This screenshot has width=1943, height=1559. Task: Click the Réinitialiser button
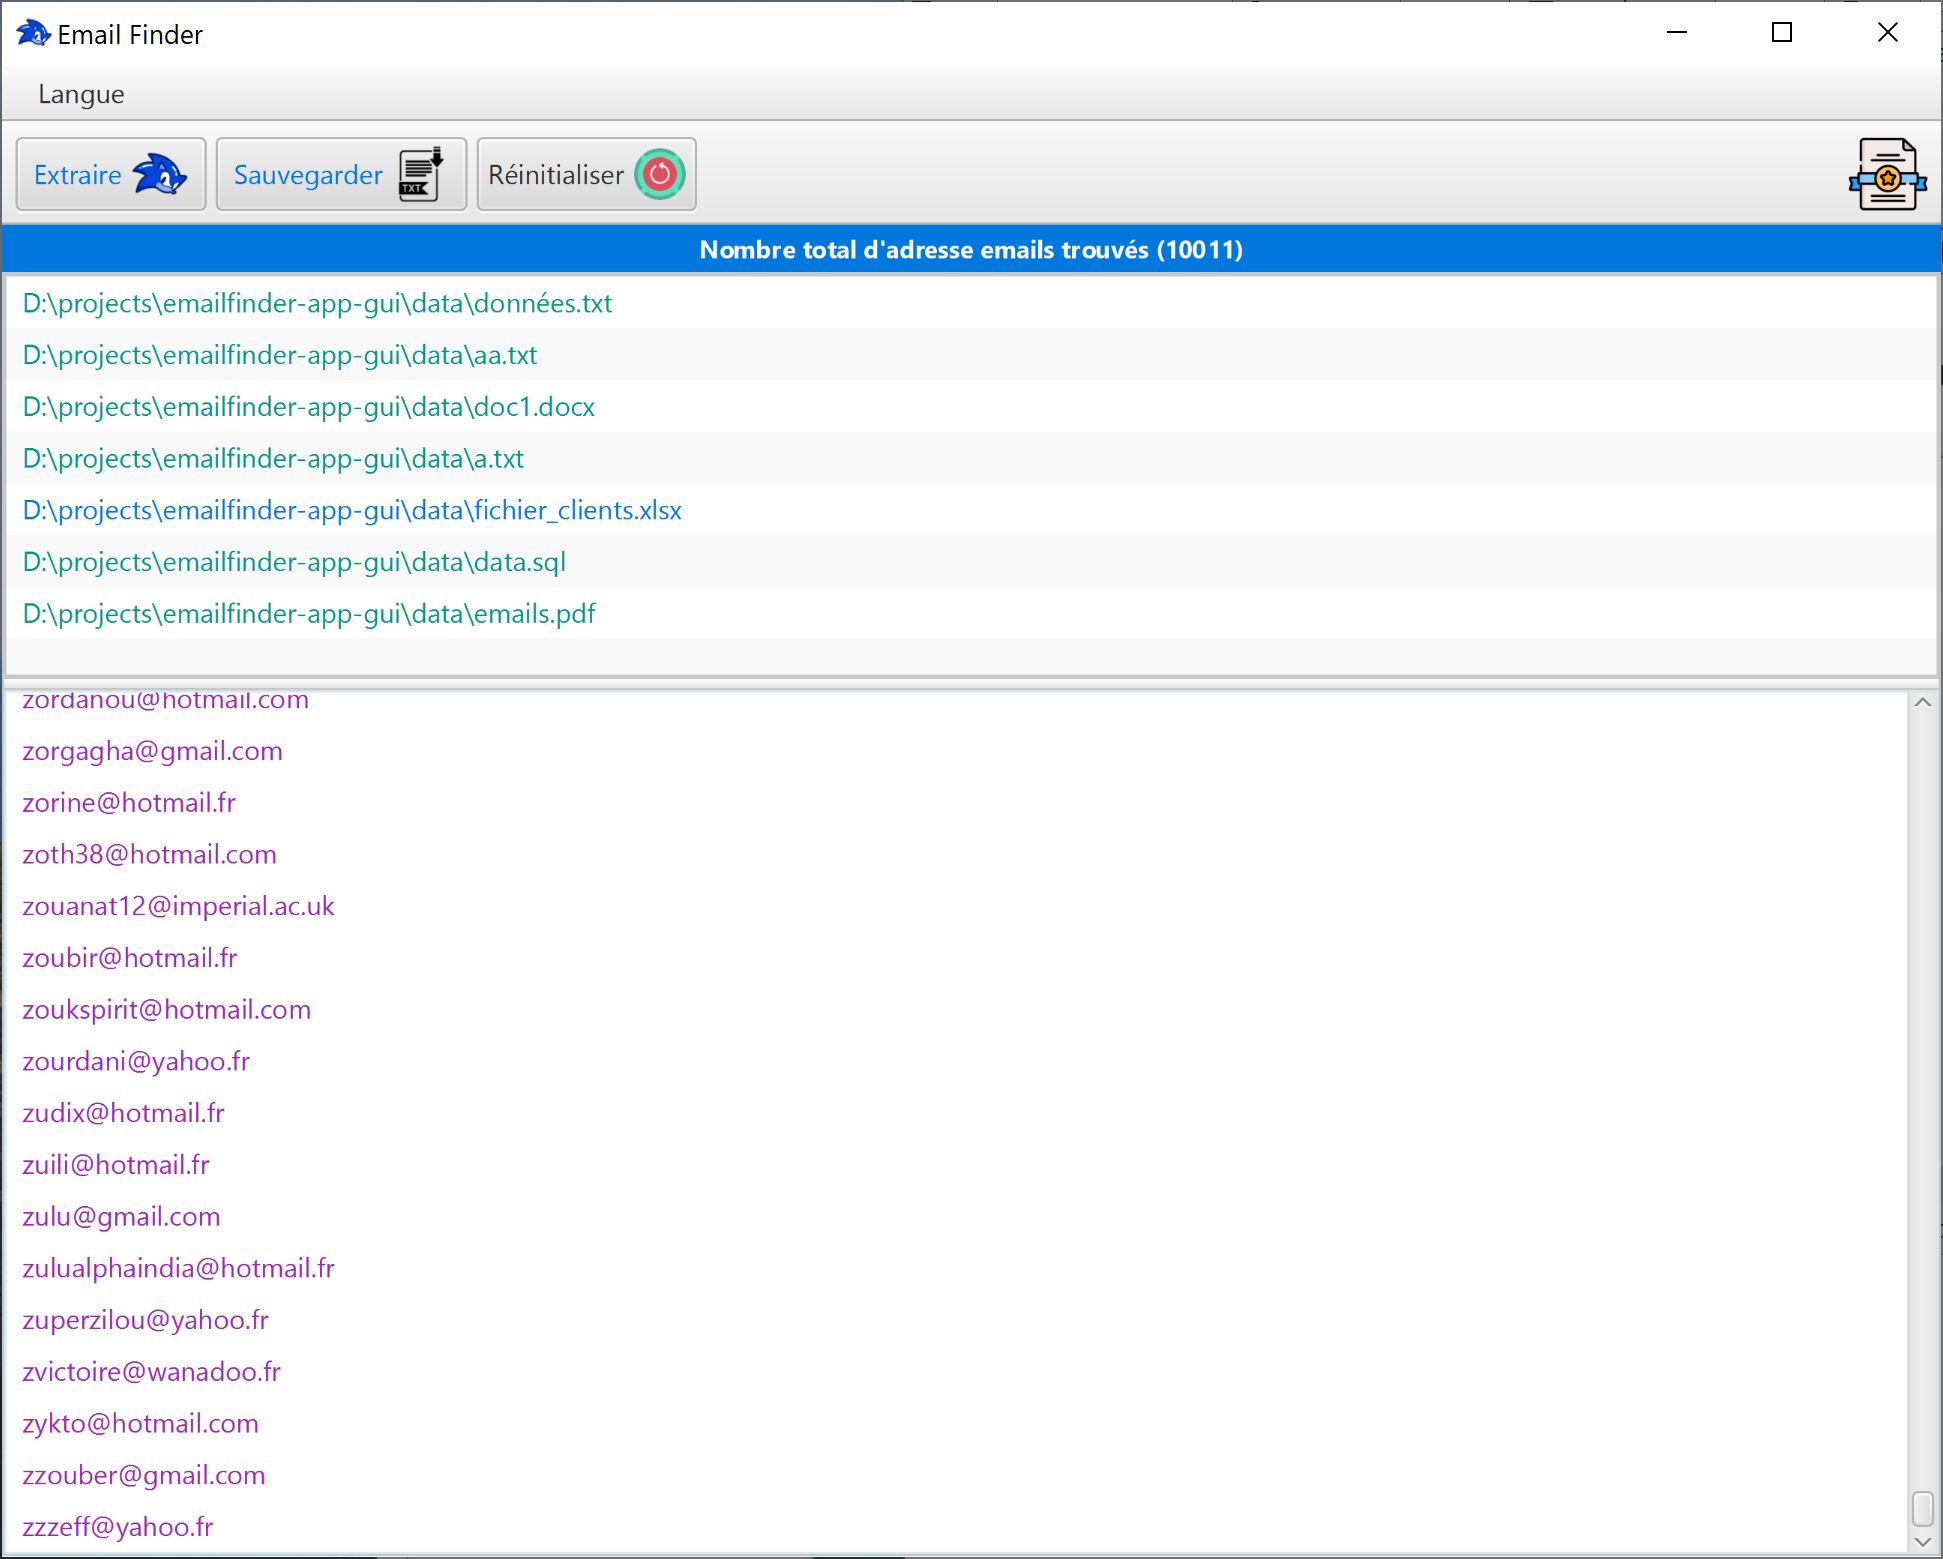pyautogui.click(x=587, y=175)
